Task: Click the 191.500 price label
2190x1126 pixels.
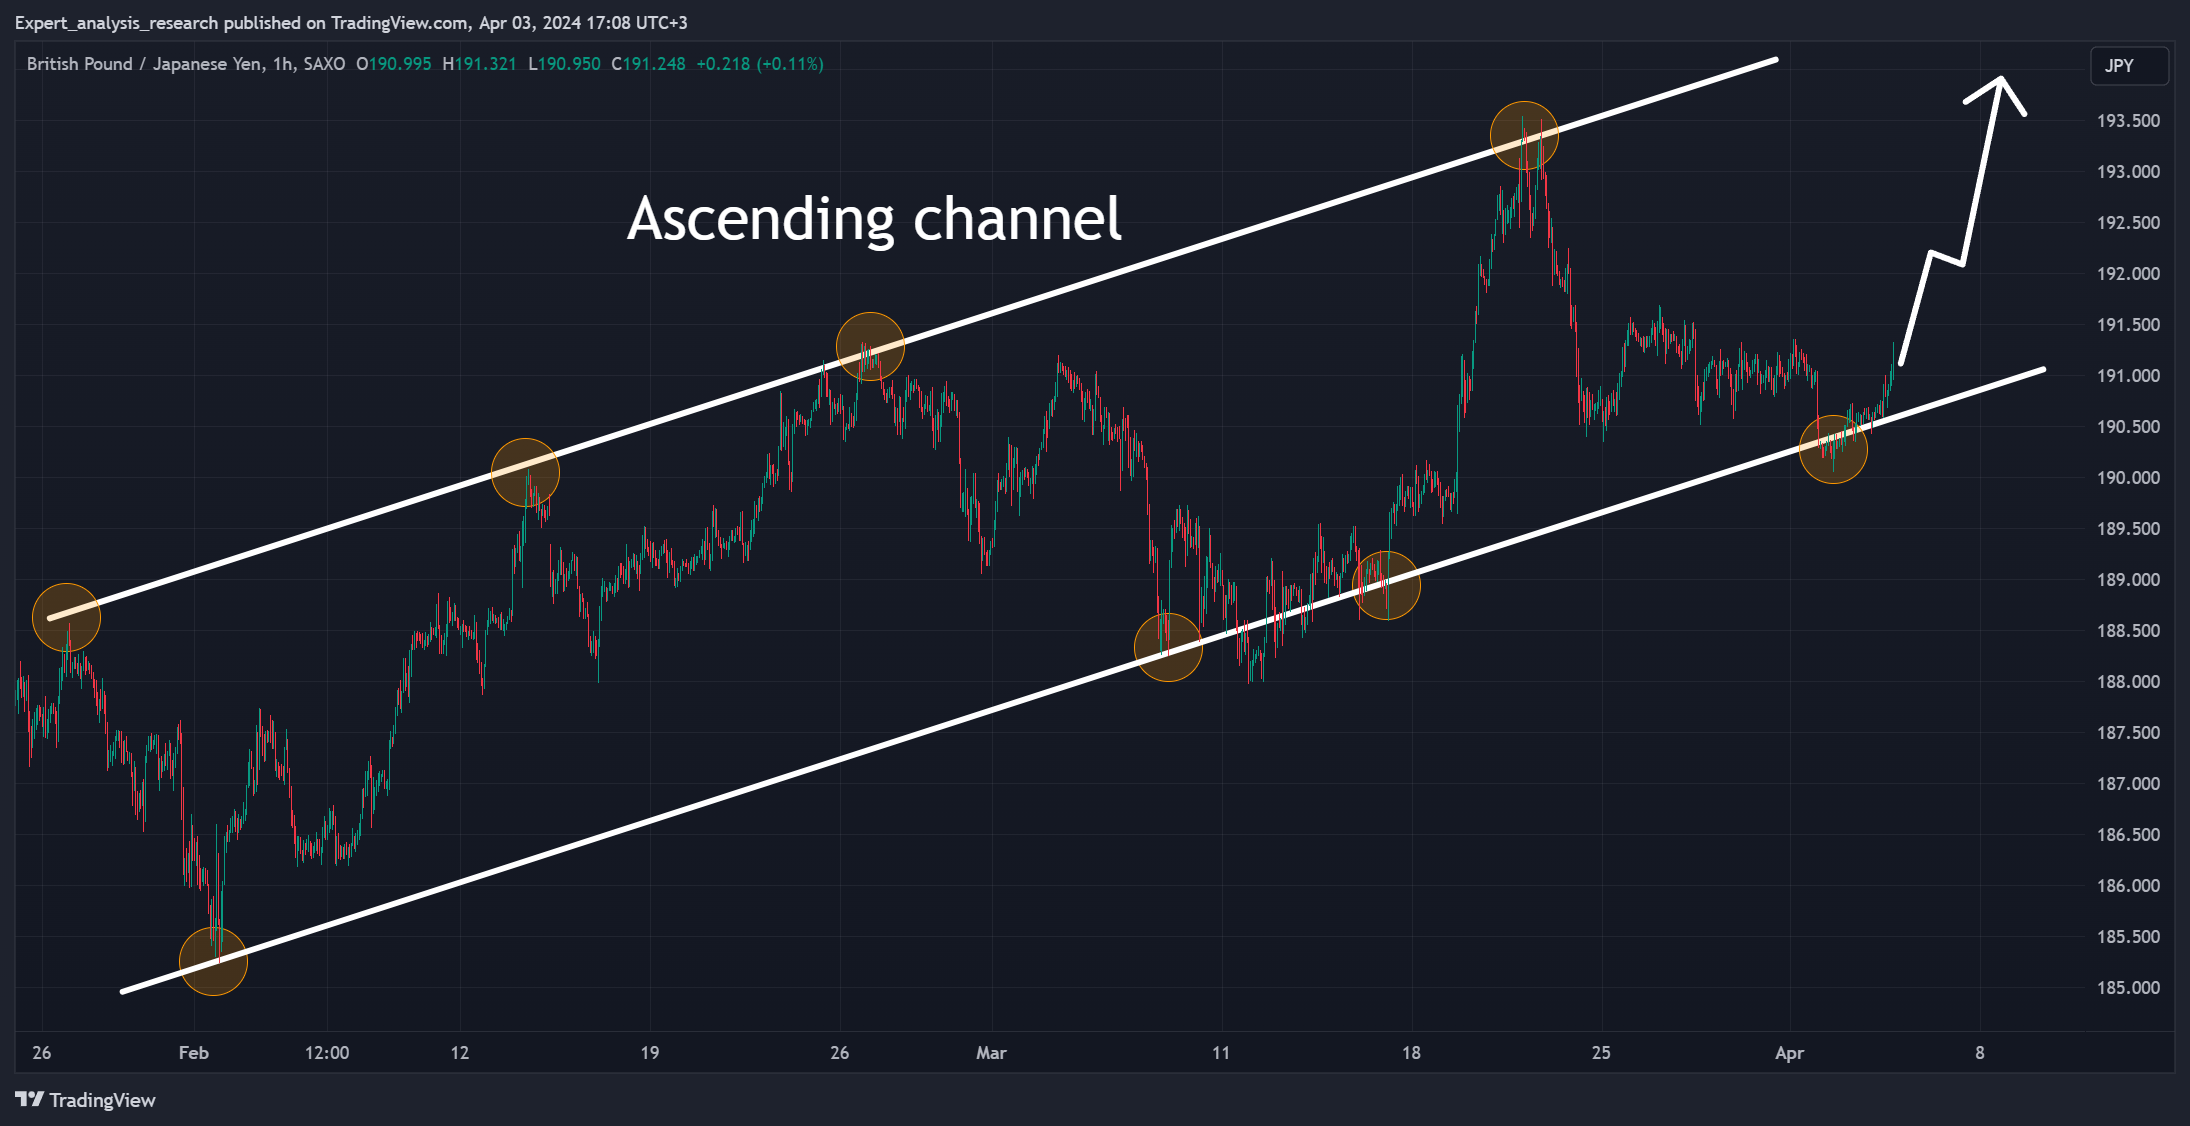Action: [x=2128, y=325]
